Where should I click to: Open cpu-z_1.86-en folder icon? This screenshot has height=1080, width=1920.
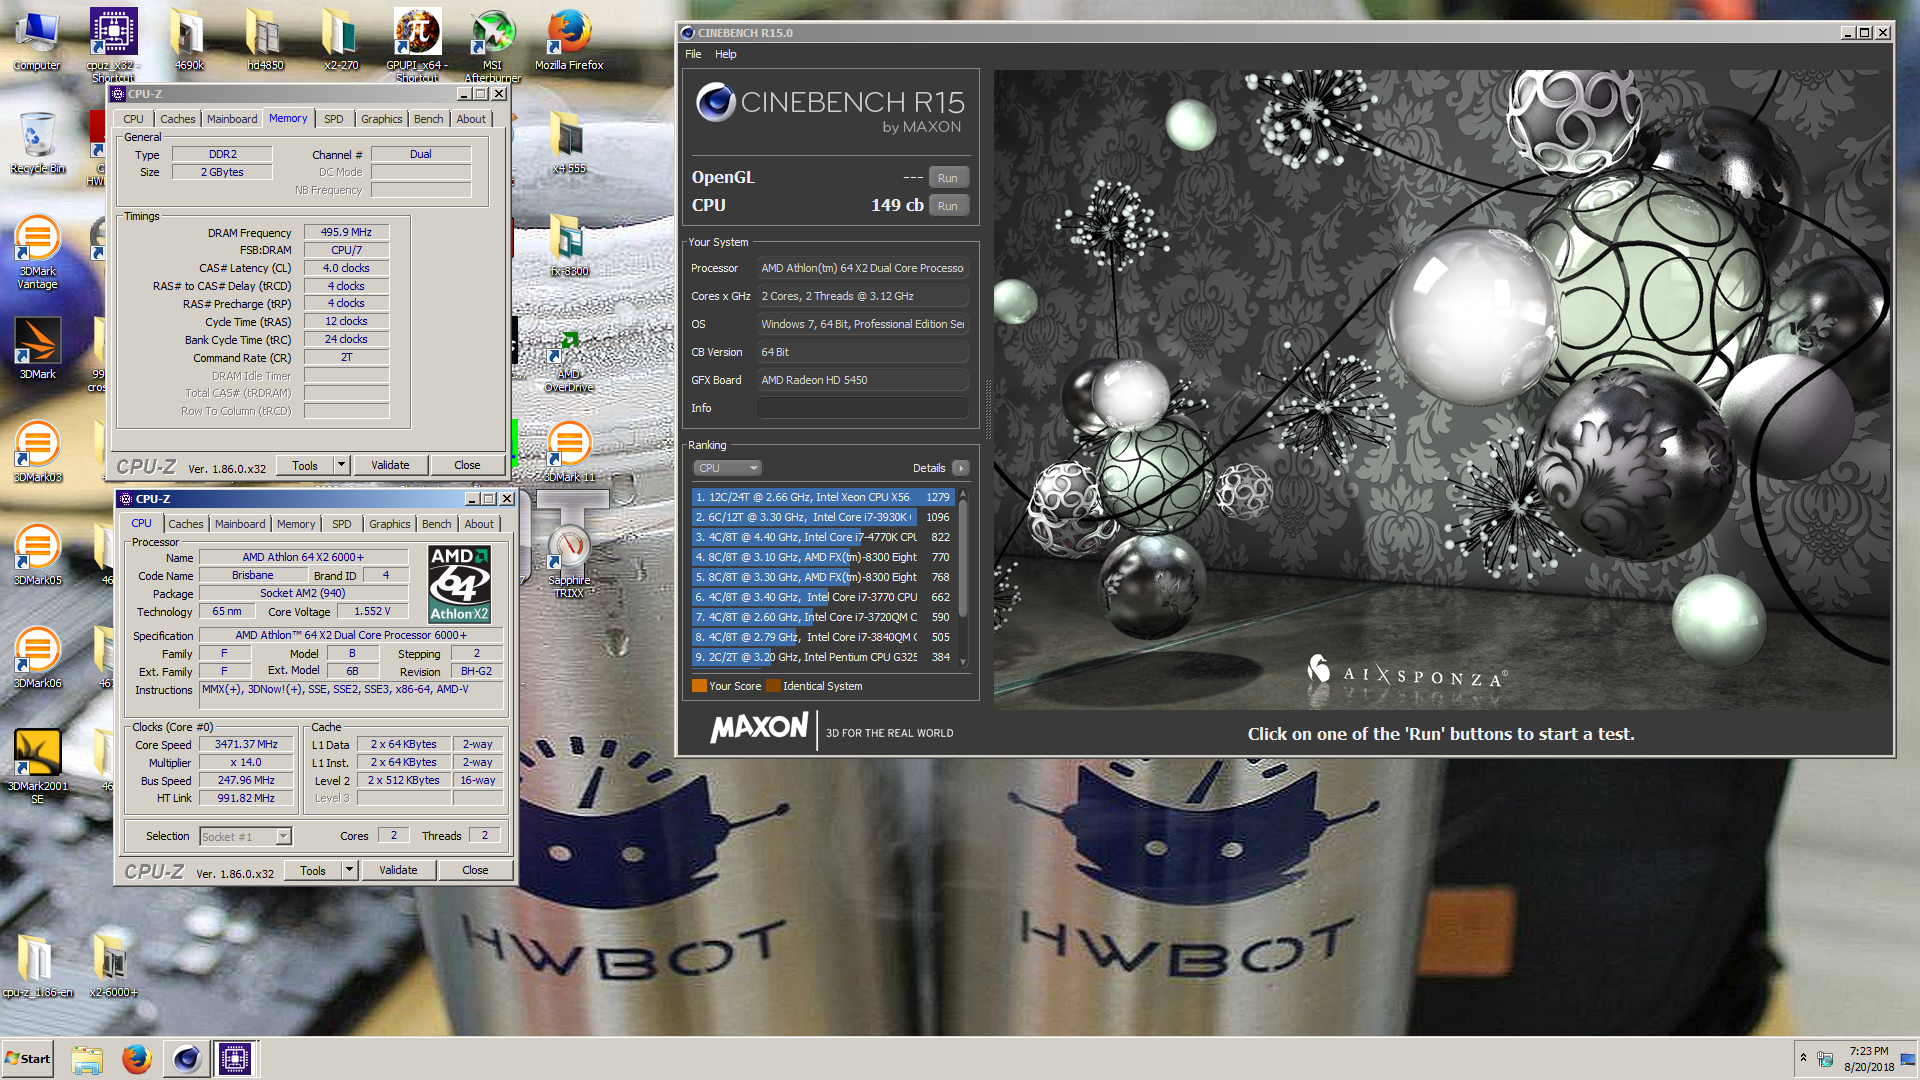[37, 965]
